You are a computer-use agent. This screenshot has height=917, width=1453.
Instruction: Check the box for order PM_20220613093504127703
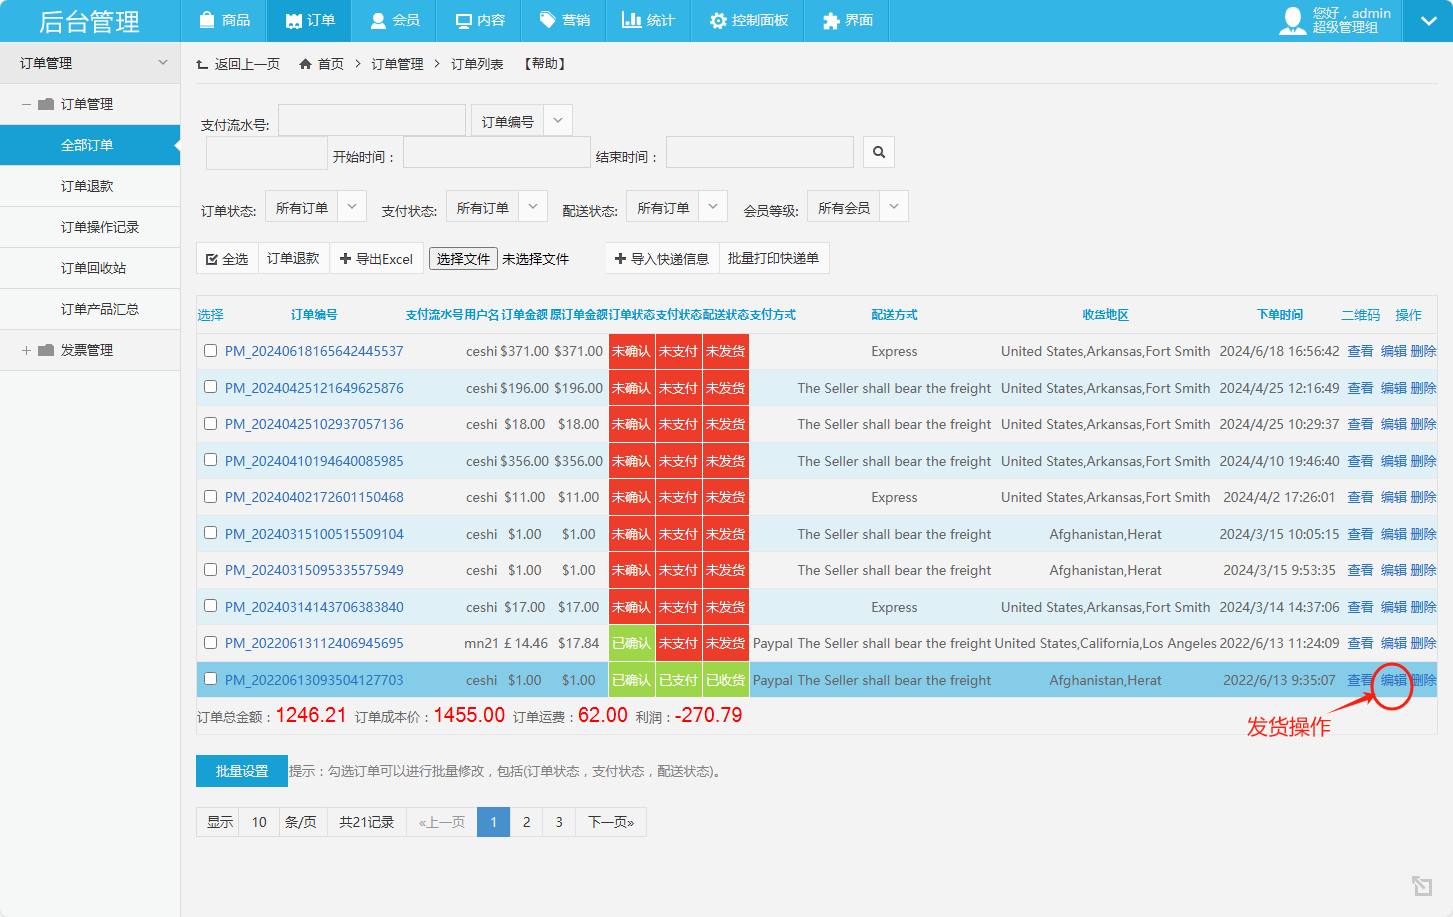point(210,679)
